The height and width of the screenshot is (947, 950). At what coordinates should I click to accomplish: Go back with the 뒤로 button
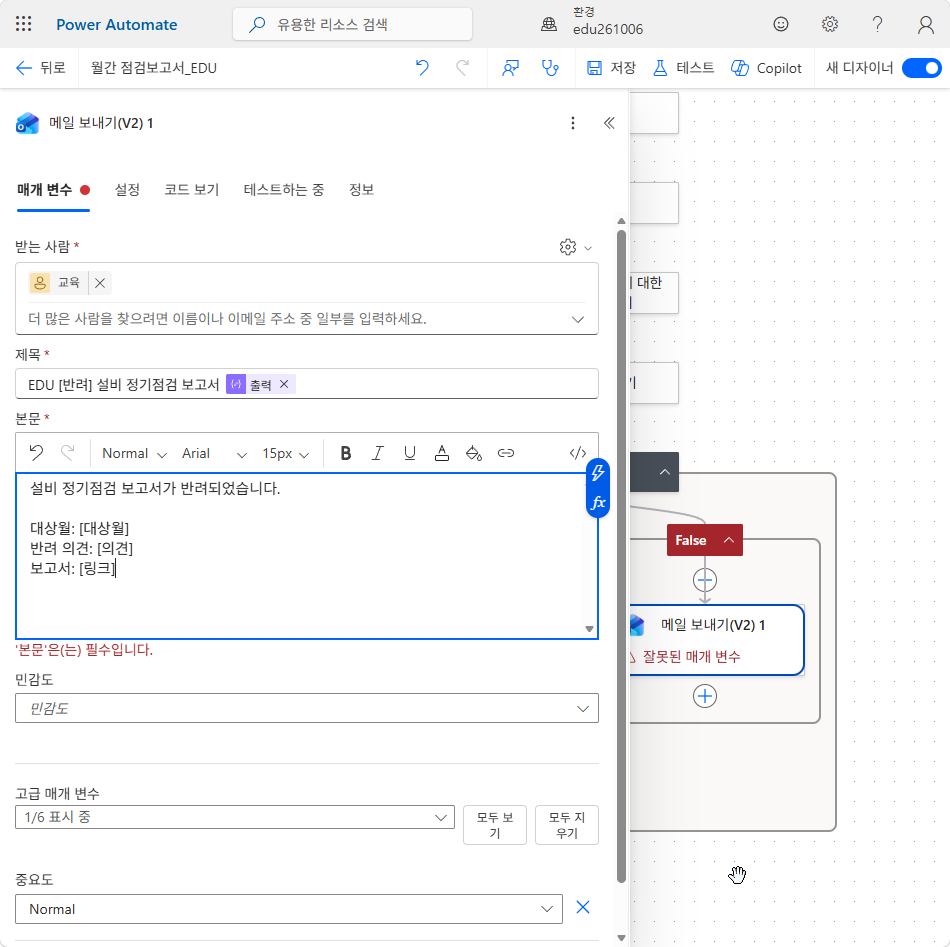coord(40,68)
